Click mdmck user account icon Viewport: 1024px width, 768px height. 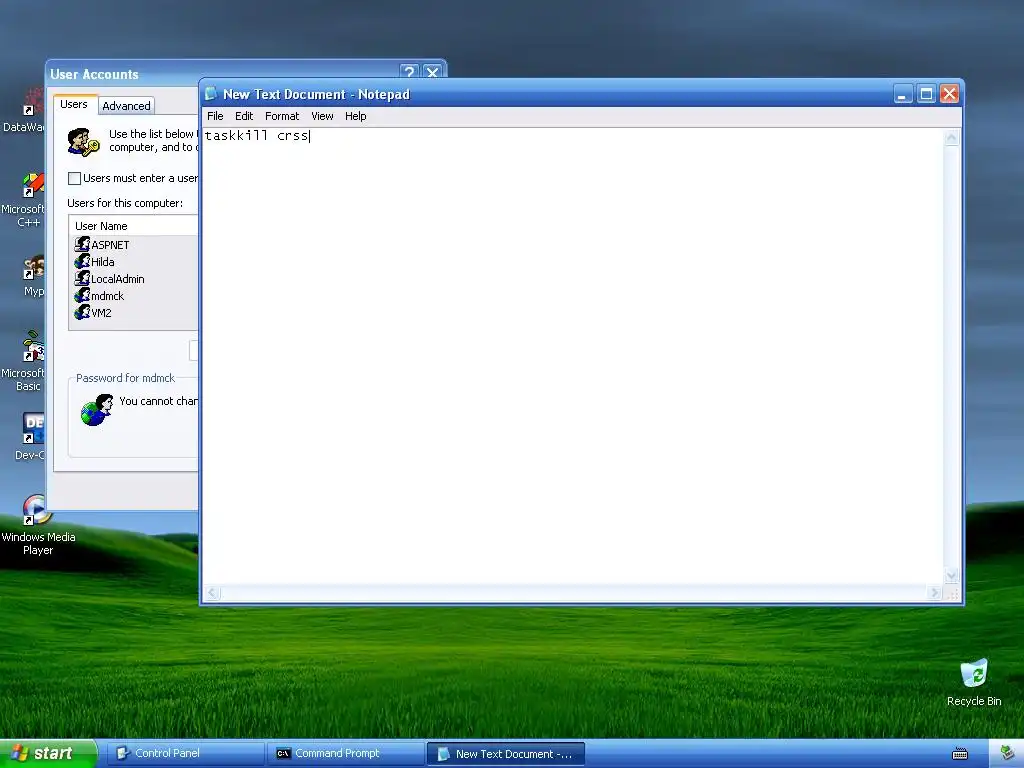(82, 295)
